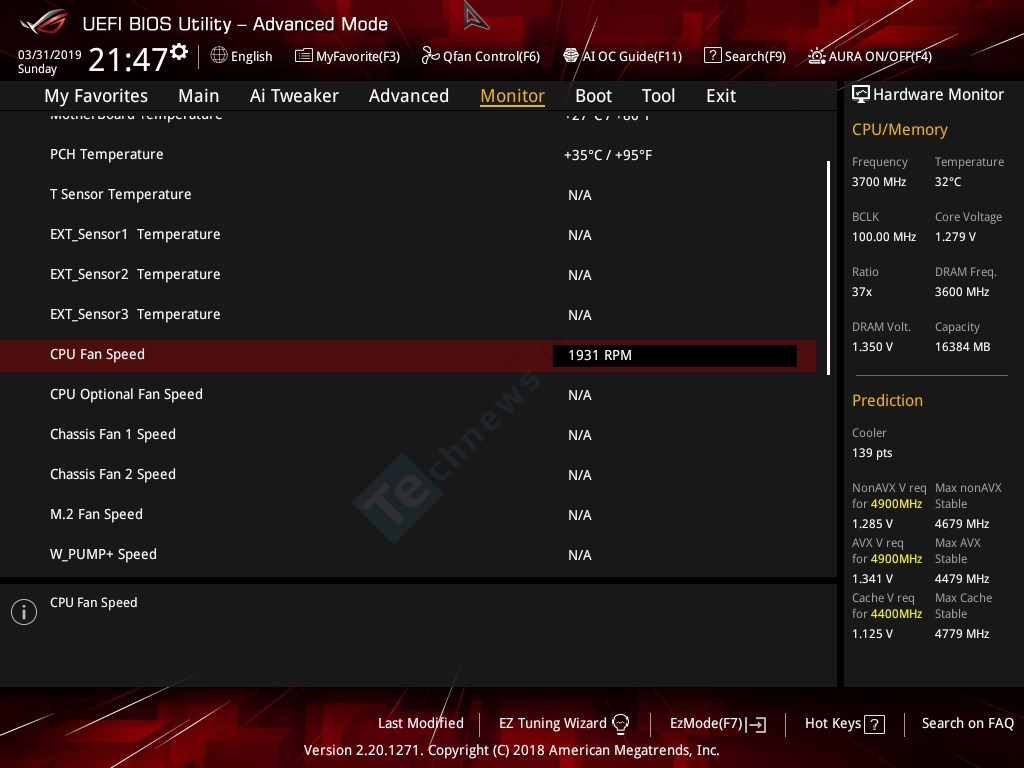
Task: Click the Search question mark icon
Action: pos(712,56)
